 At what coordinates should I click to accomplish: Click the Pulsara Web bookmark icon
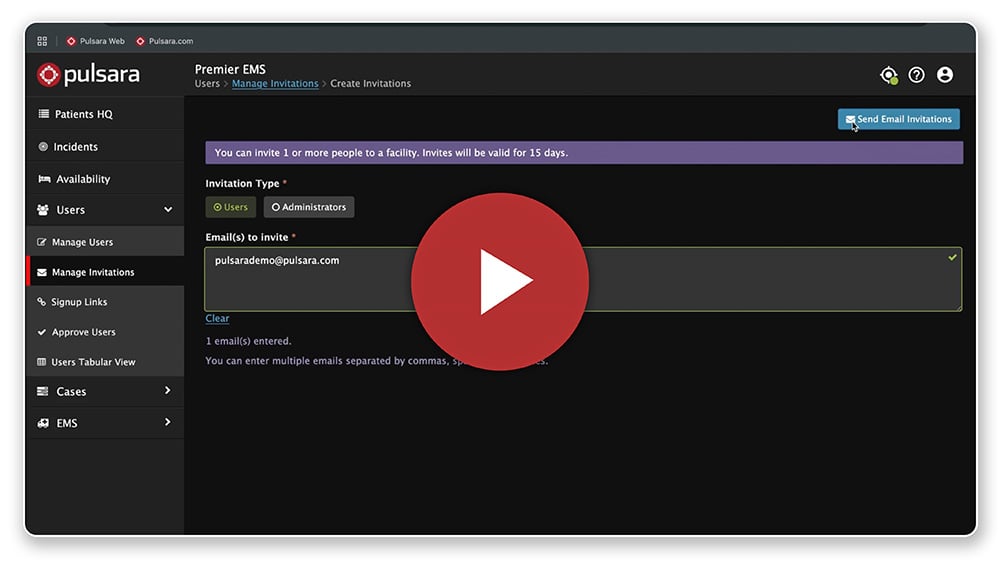pos(71,41)
